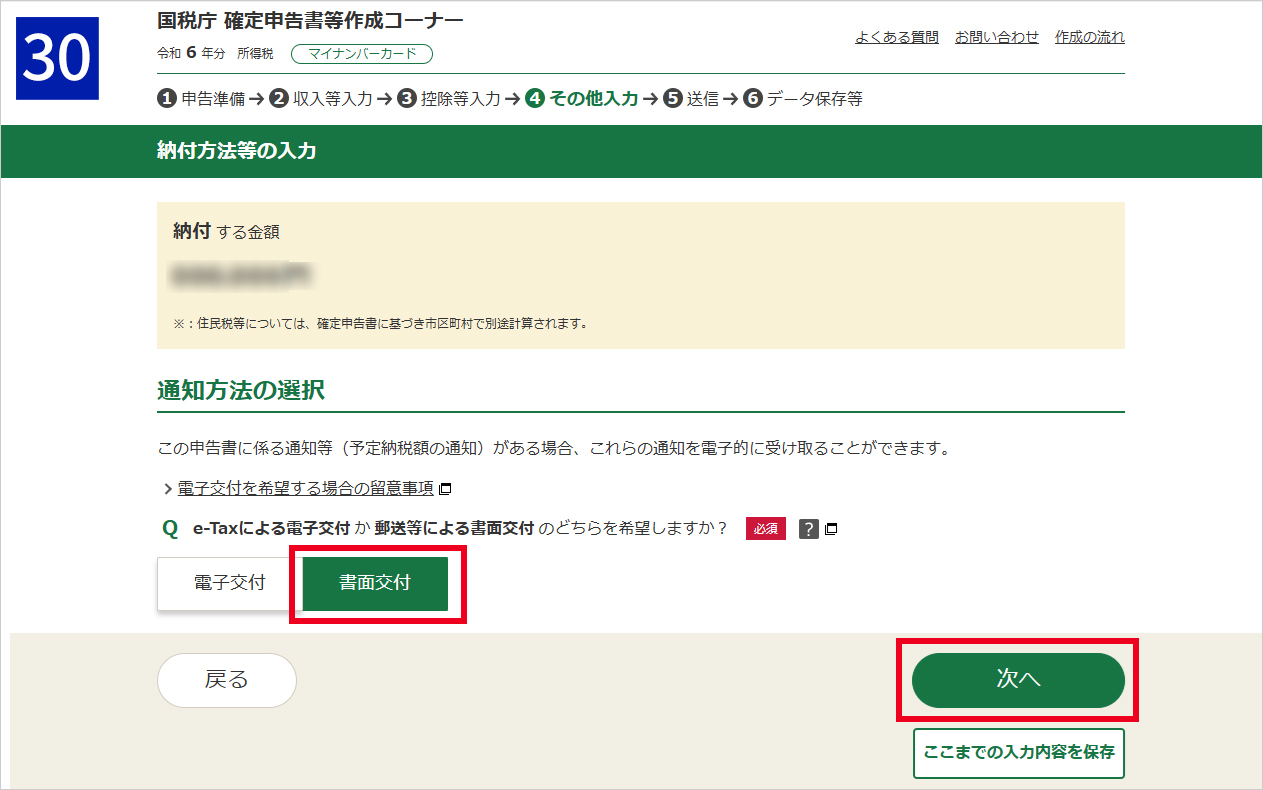The image size is (1263, 790).
Task: Expand chevron before 電子交付を希望する場合の留意事項
Action: (x=167, y=489)
